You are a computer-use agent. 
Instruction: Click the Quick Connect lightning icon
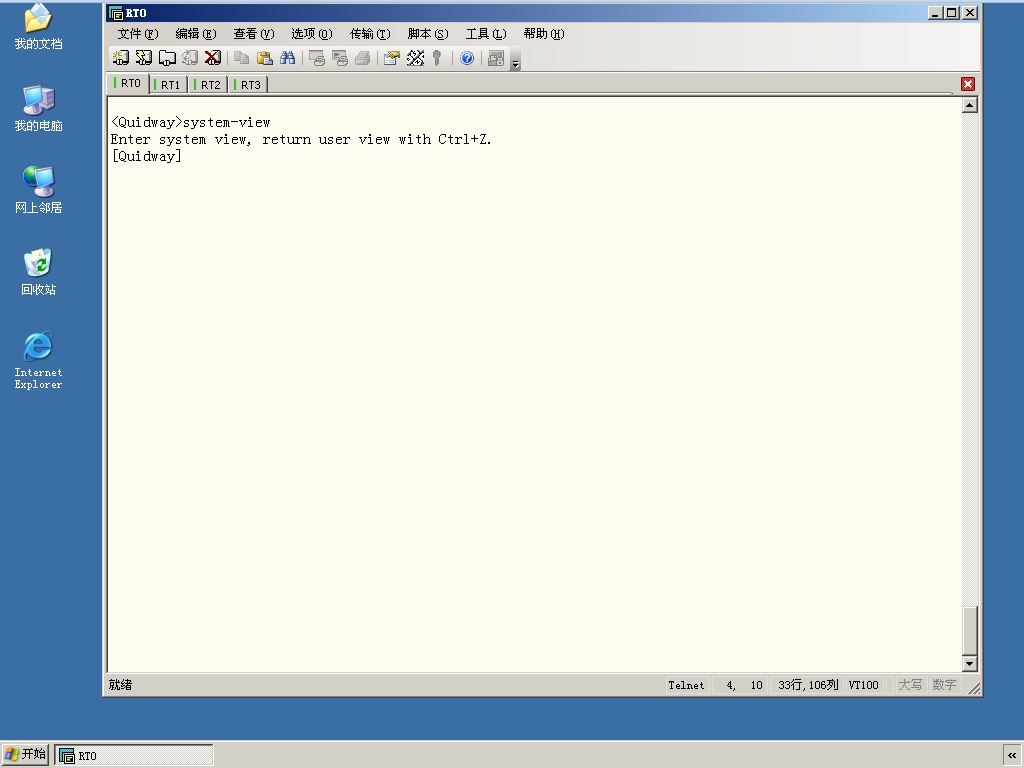tap(144, 58)
